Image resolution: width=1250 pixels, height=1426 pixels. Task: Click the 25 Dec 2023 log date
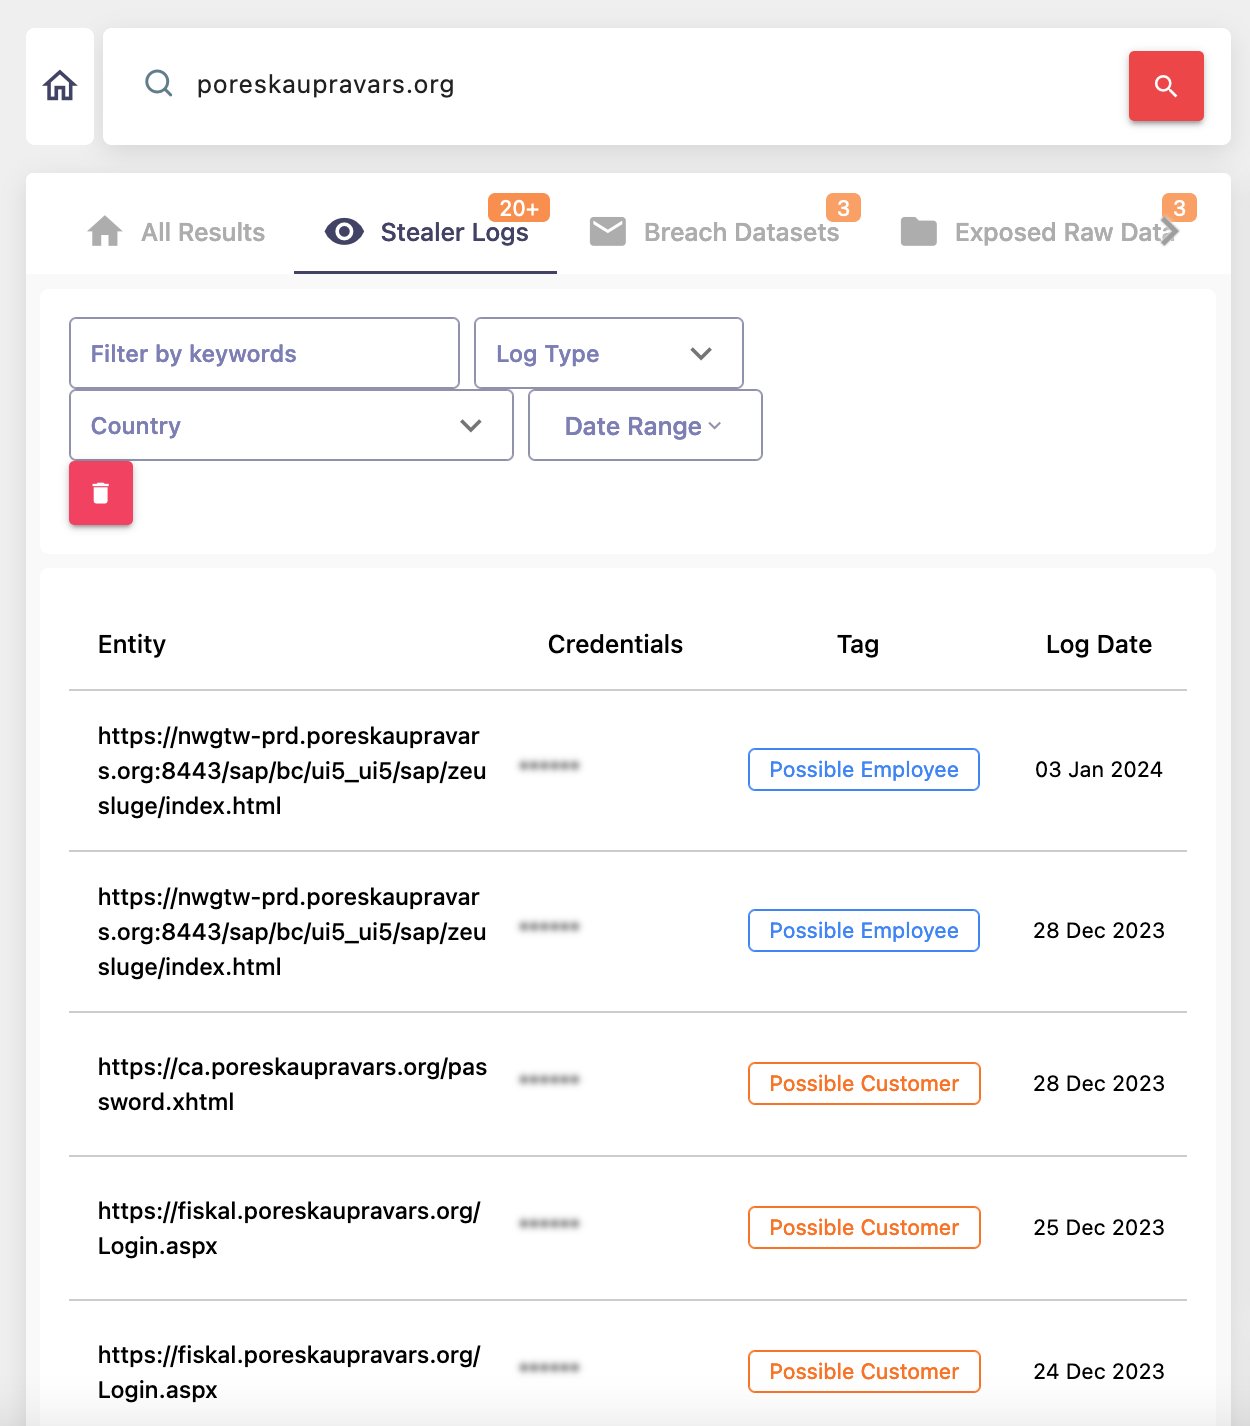tap(1099, 1227)
